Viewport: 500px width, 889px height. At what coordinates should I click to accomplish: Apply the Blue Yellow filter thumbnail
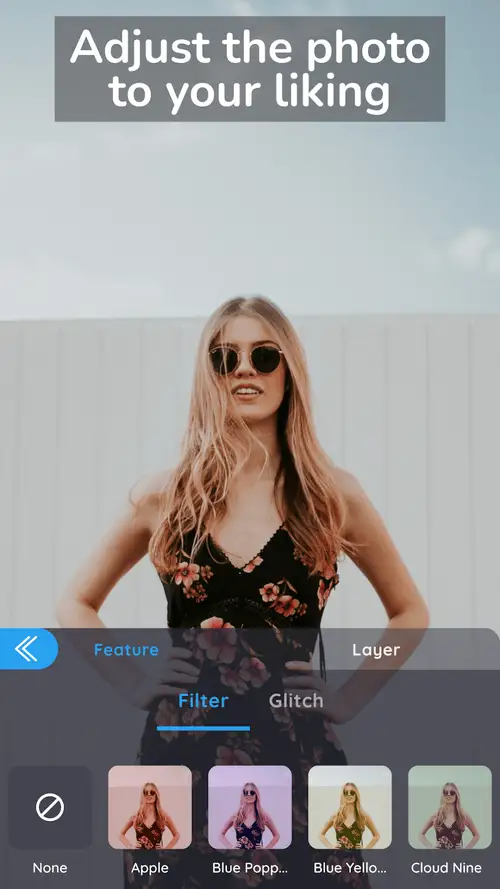[350, 807]
